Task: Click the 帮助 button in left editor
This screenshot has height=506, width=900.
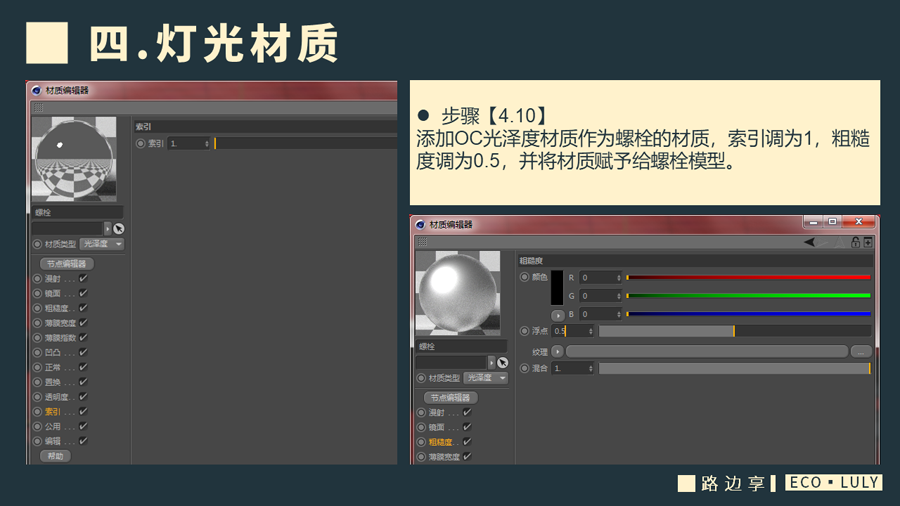Action: pyautogui.click(x=56, y=456)
